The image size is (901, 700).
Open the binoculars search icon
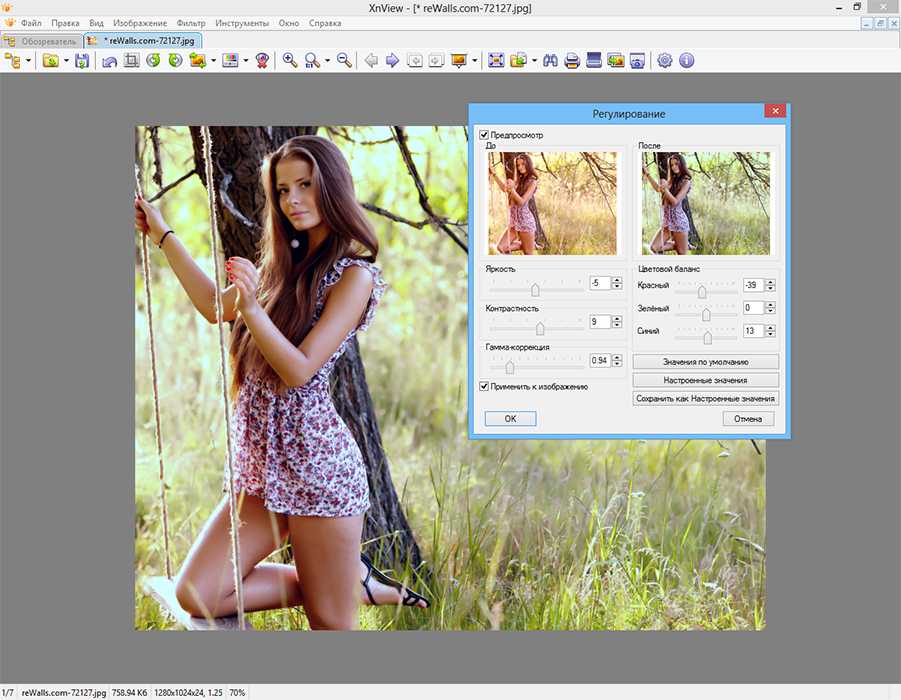550,61
